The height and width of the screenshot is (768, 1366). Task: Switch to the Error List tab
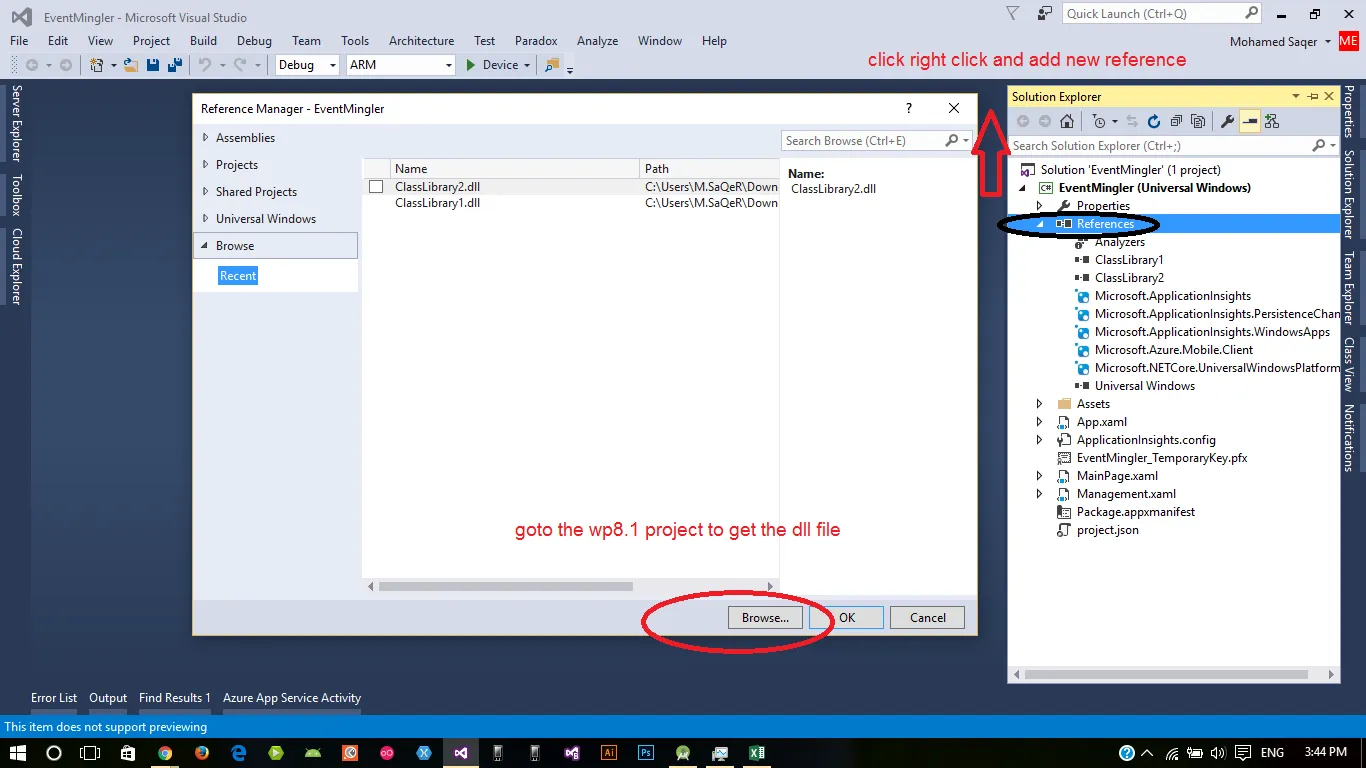[54, 698]
